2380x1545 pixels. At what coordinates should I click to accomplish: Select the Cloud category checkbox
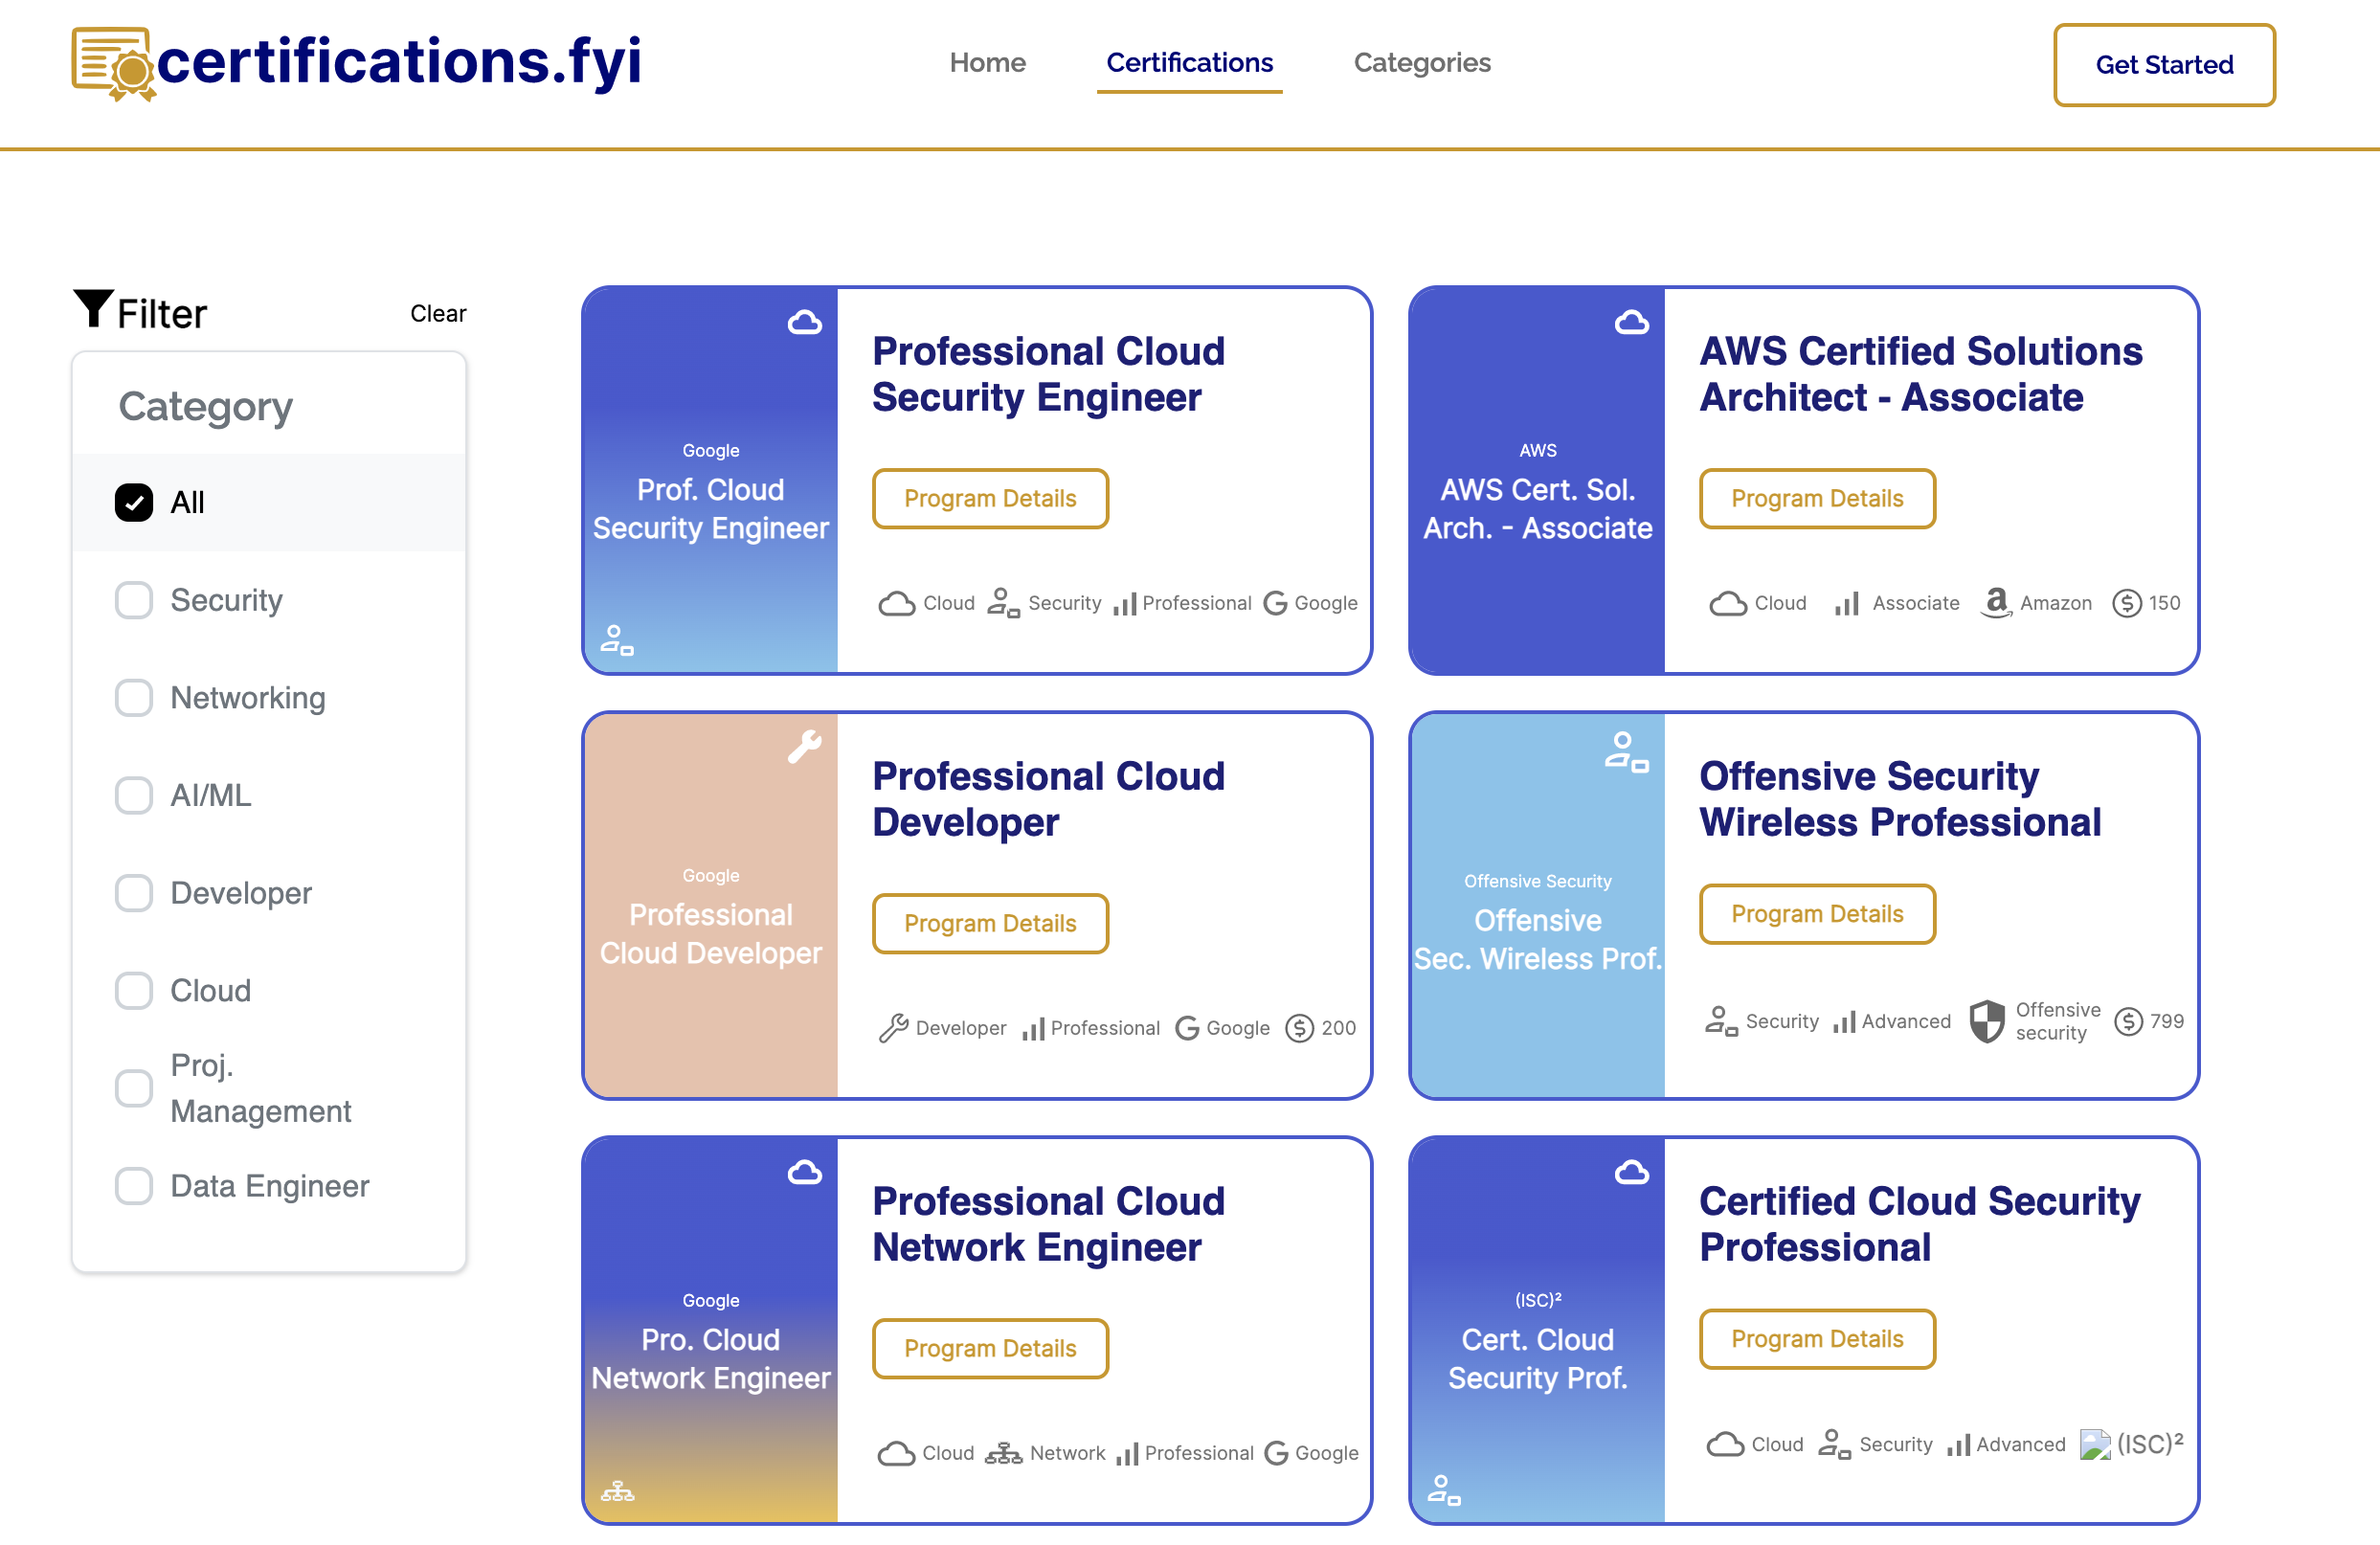tap(134, 991)
